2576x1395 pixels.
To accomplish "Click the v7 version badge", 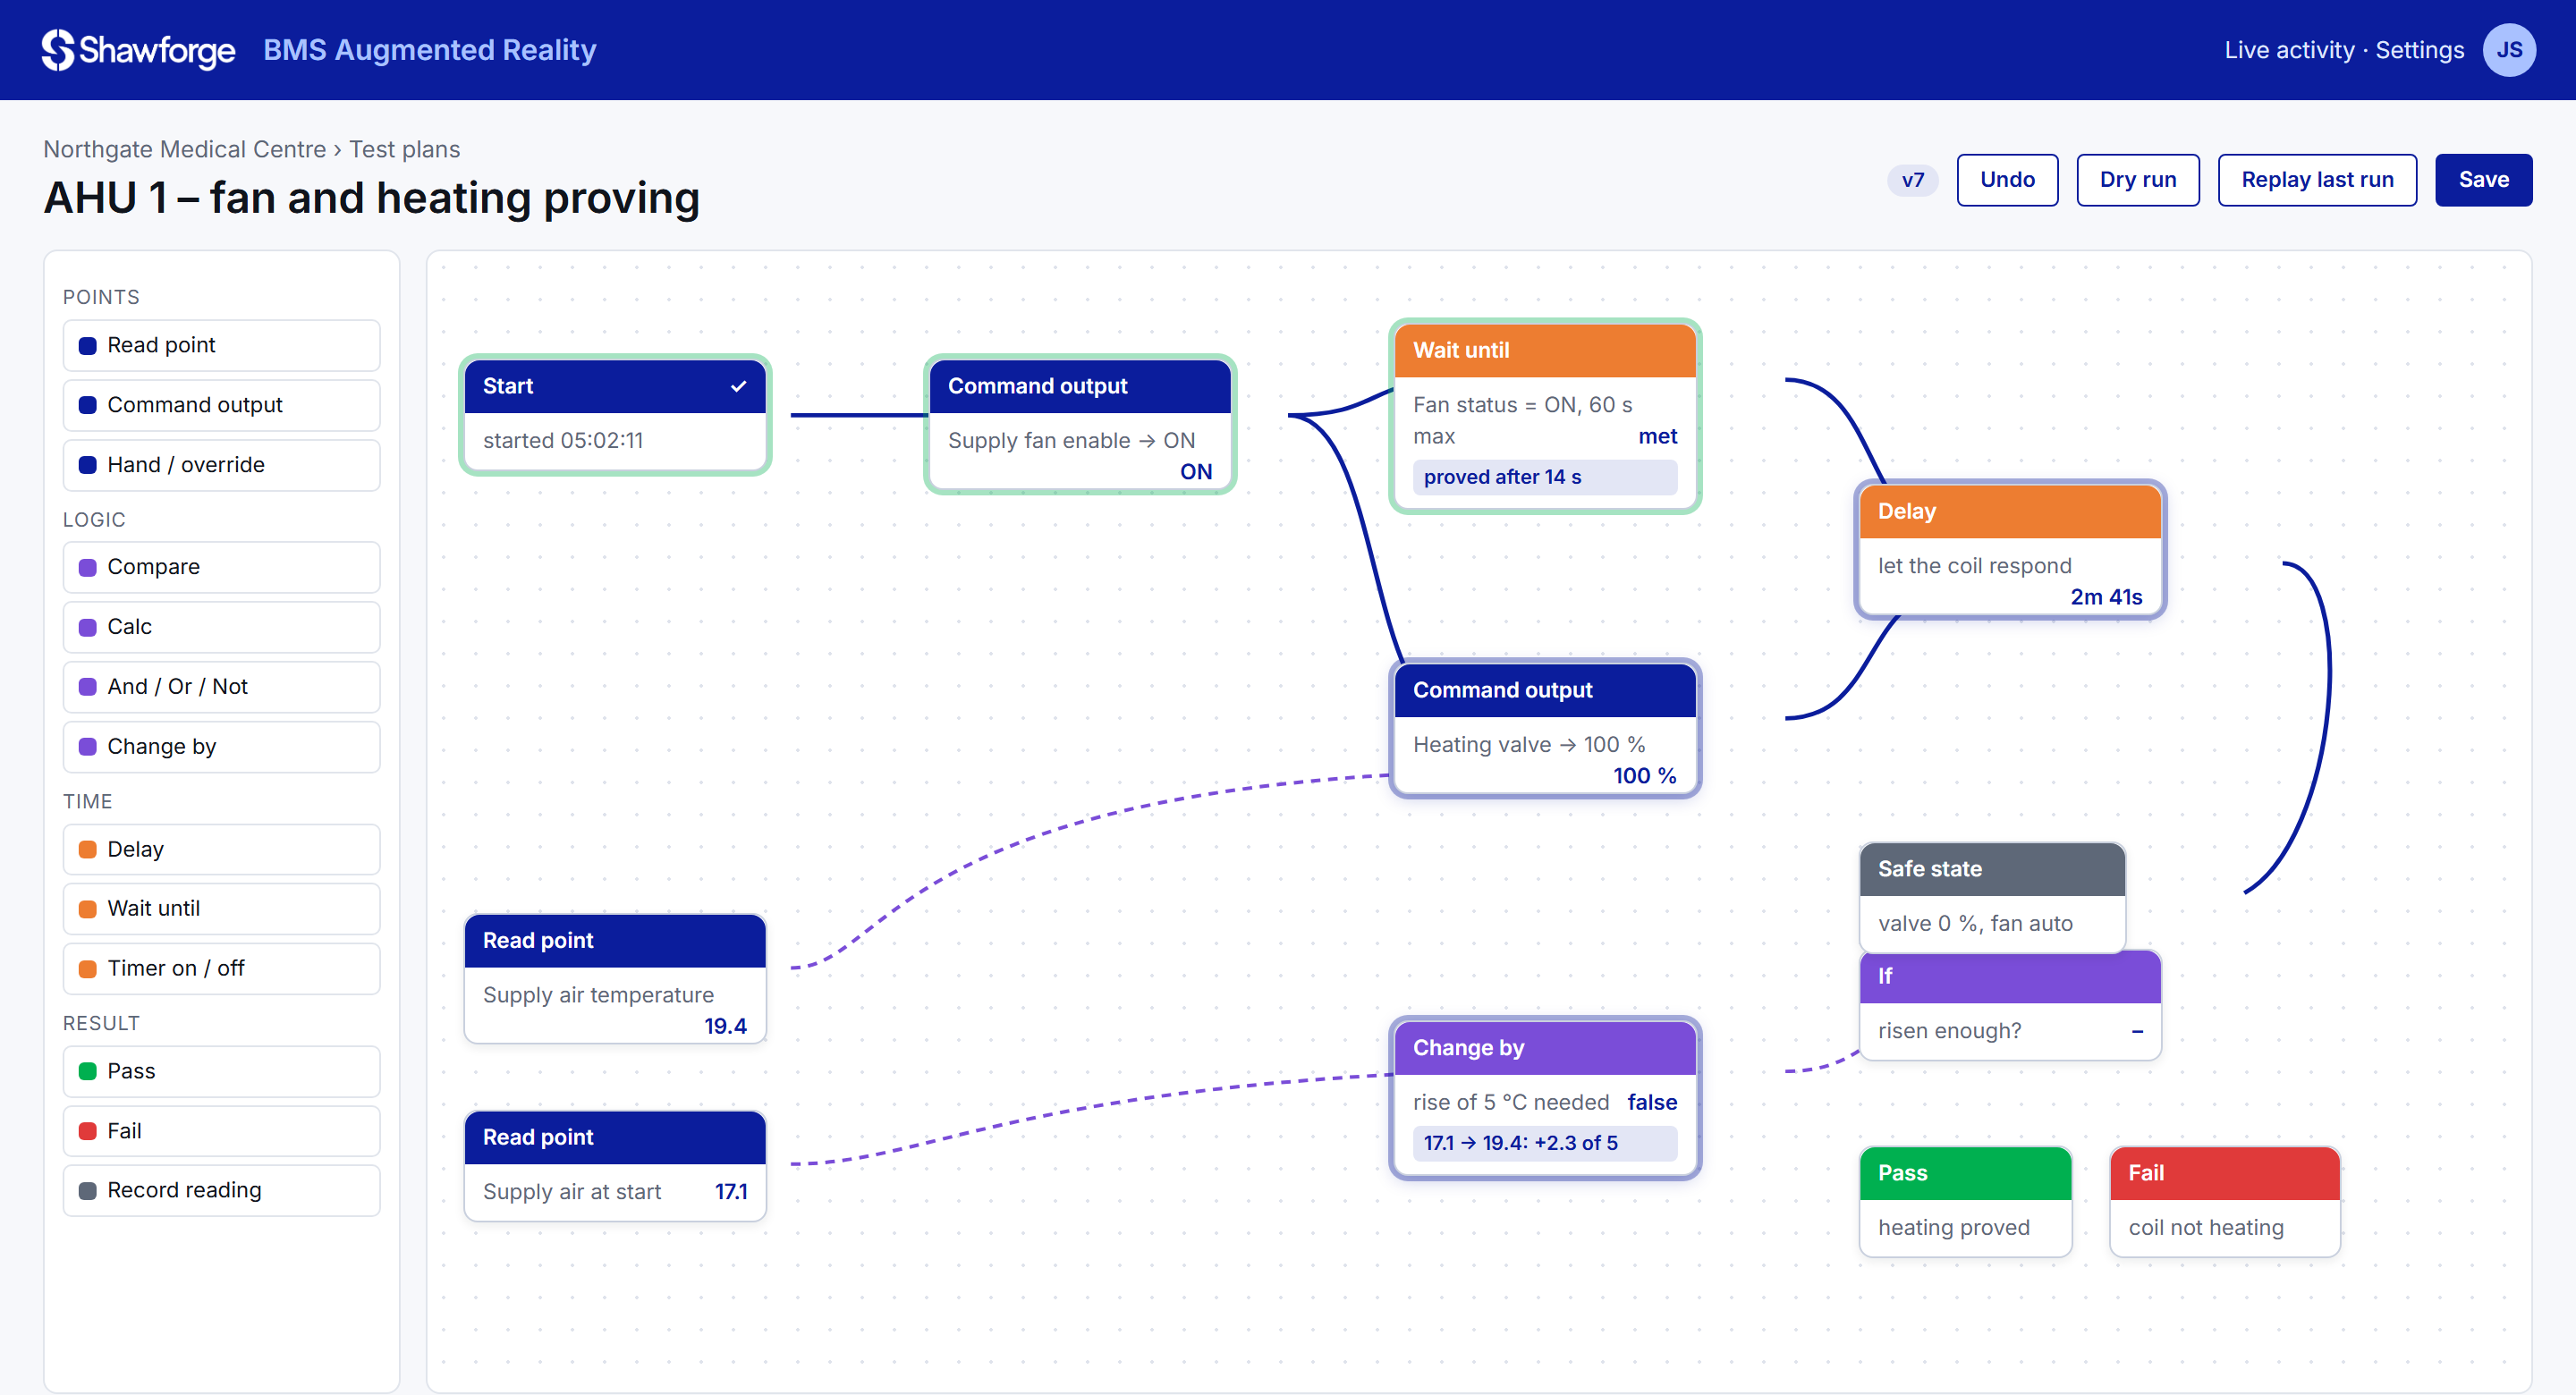I will pos(1912,180).
